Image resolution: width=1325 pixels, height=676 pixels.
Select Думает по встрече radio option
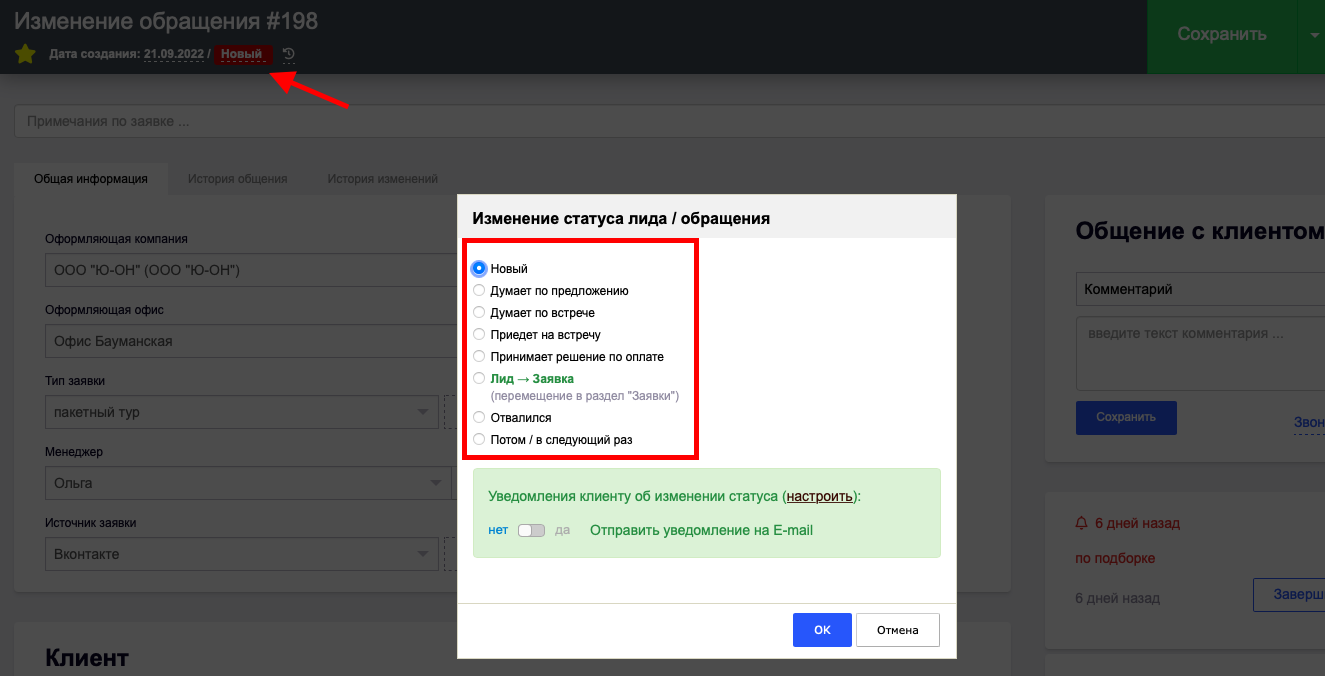pos(479,312)
